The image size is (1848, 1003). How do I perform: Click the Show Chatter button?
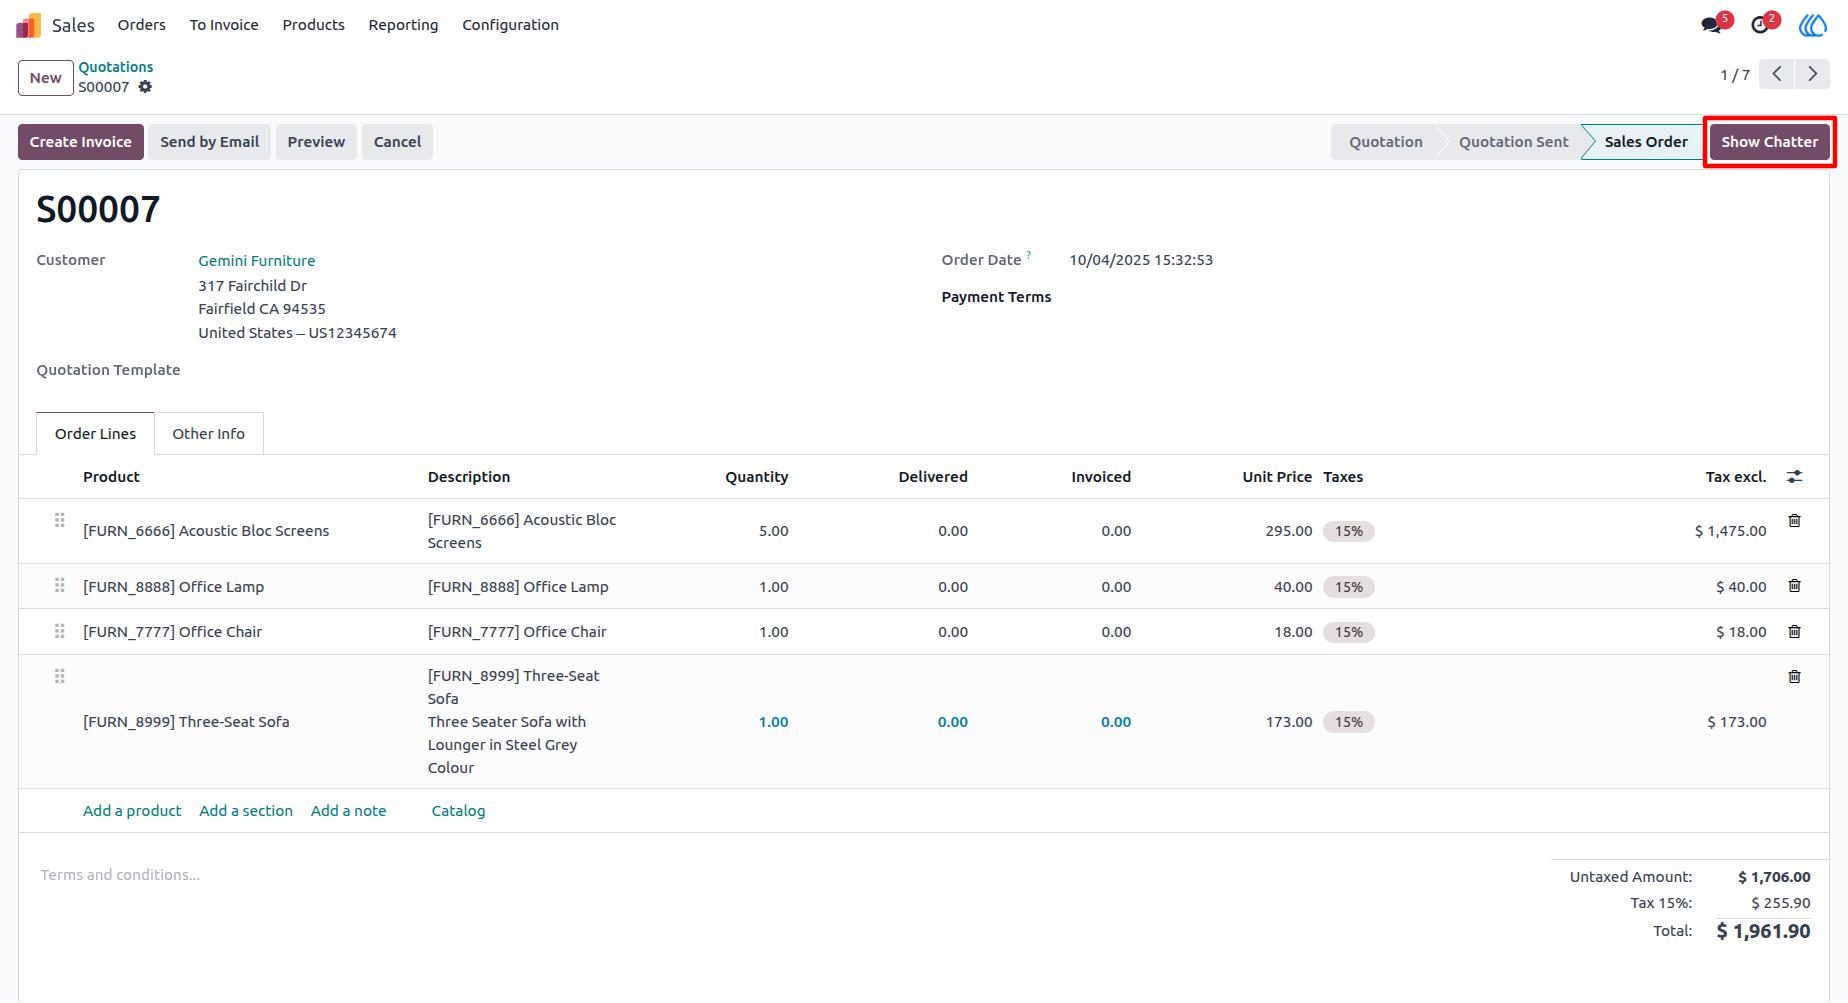(1769, 142)
